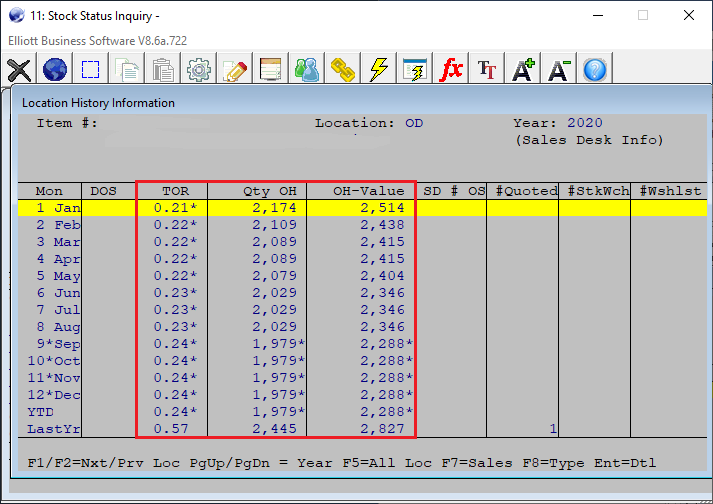Open the globe web toolbar icon
713x504 pixels.
pyautogui.click(x=55, y=70)
